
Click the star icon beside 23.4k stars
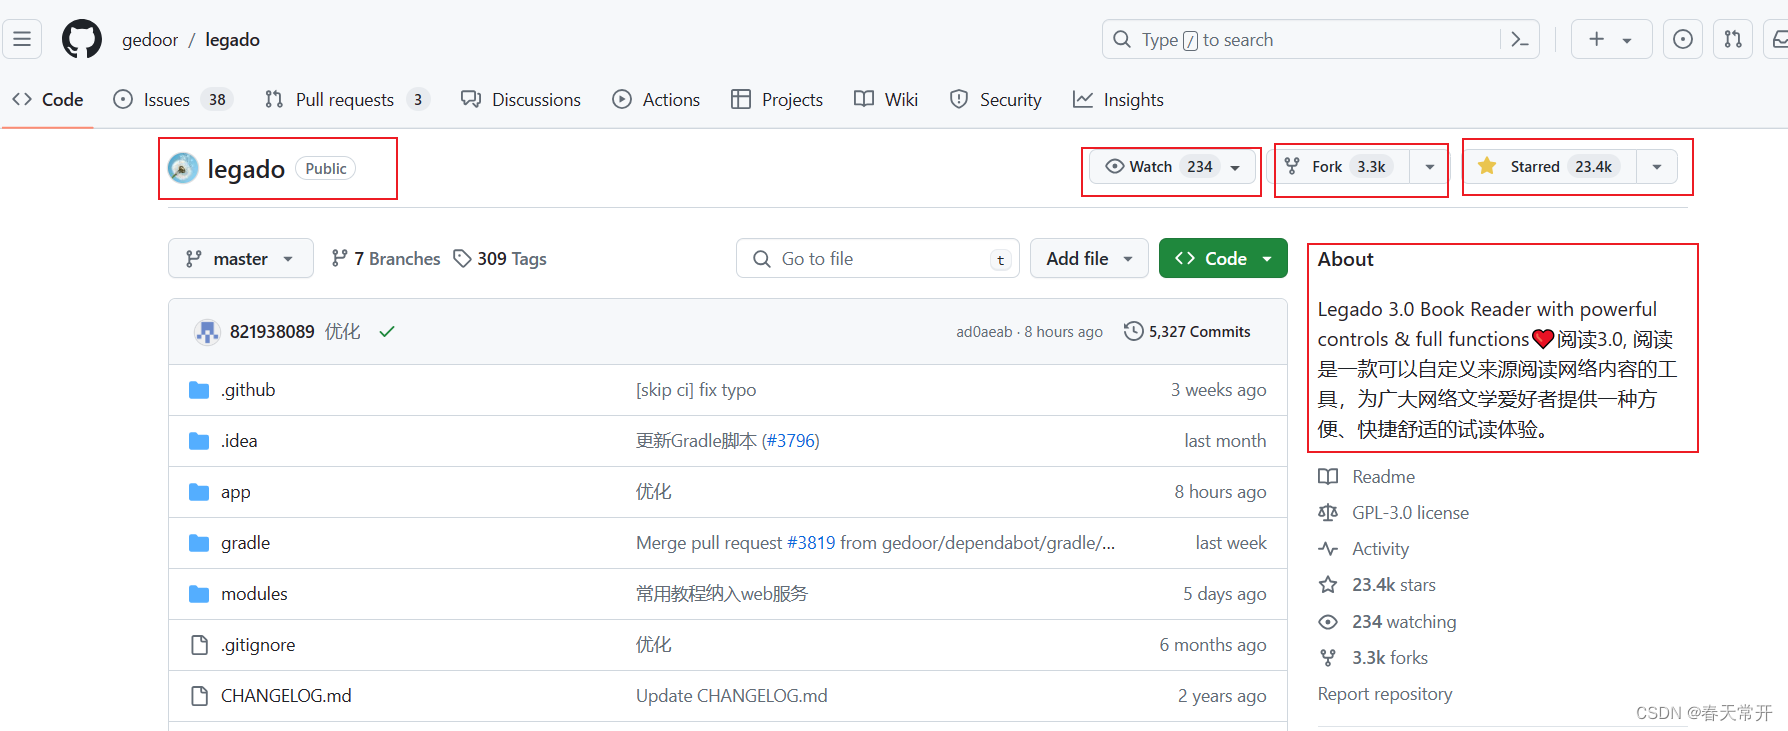[x=1328, y=585]
